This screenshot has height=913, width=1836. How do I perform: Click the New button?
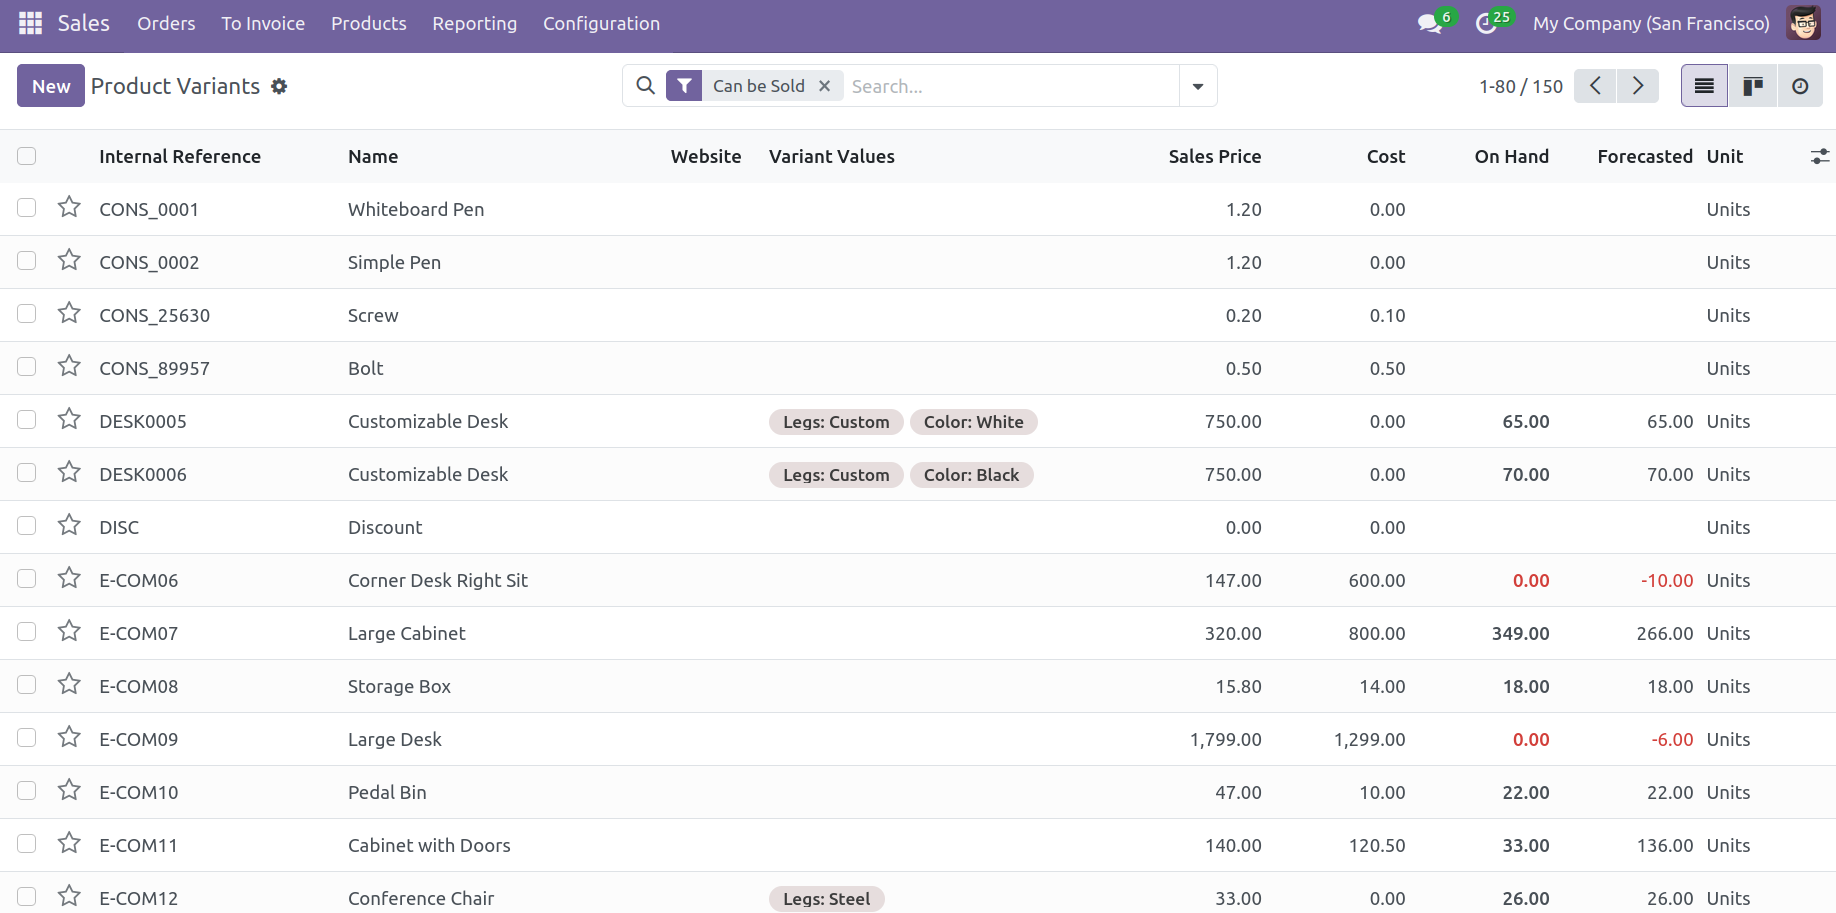51,86
